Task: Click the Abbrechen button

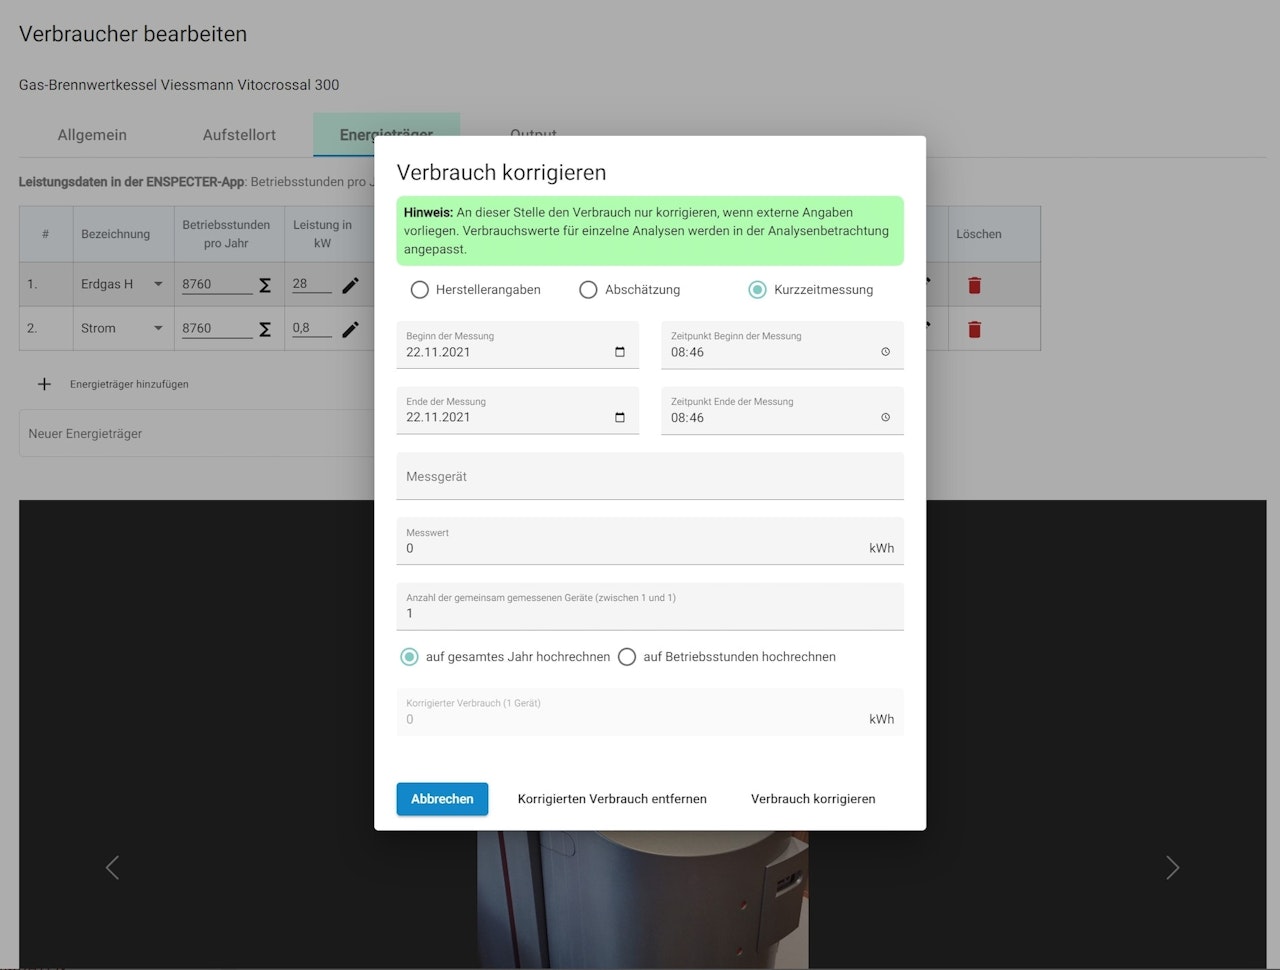Action: tap(442, 799)
